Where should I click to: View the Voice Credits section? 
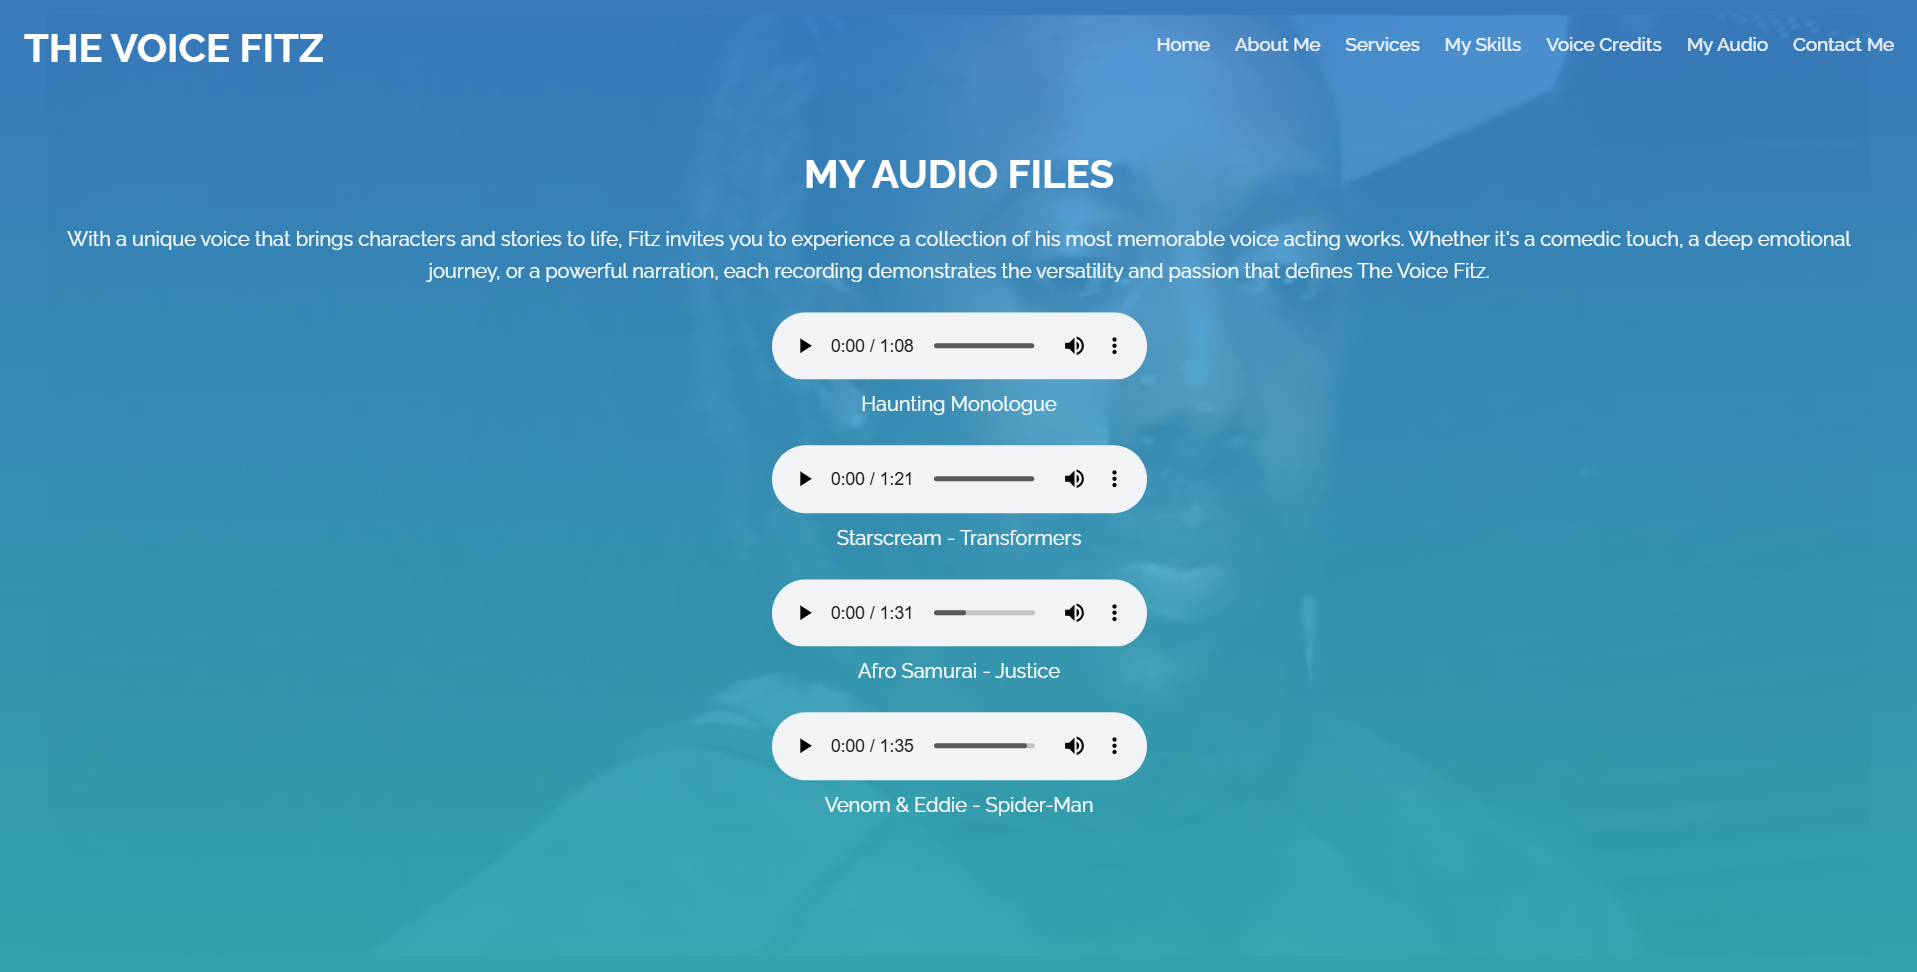coord(1603,45)
